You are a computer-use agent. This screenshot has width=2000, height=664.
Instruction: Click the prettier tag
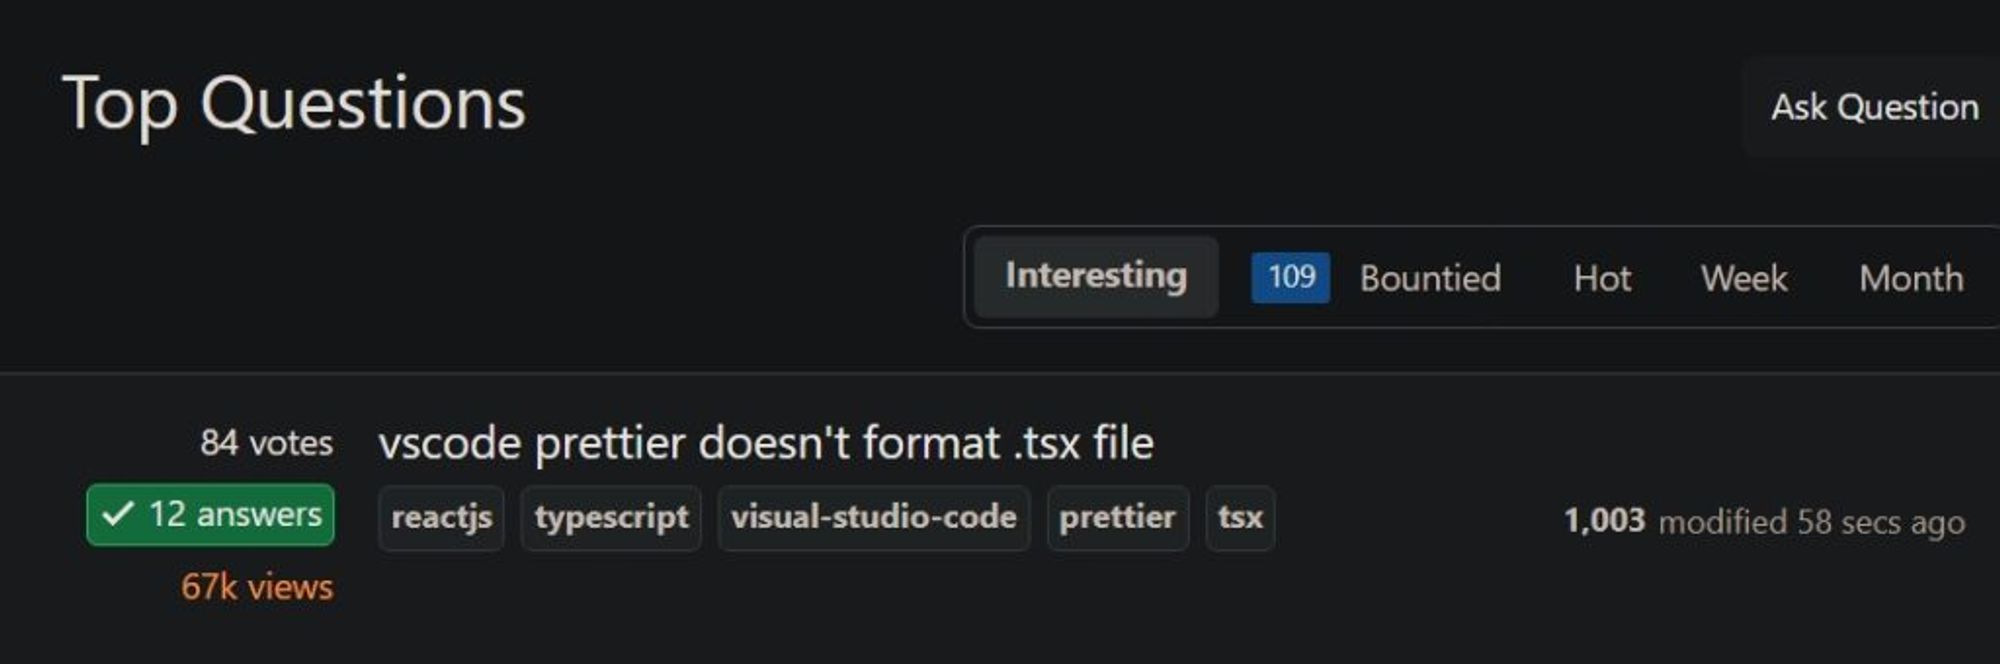(1116, 517)
